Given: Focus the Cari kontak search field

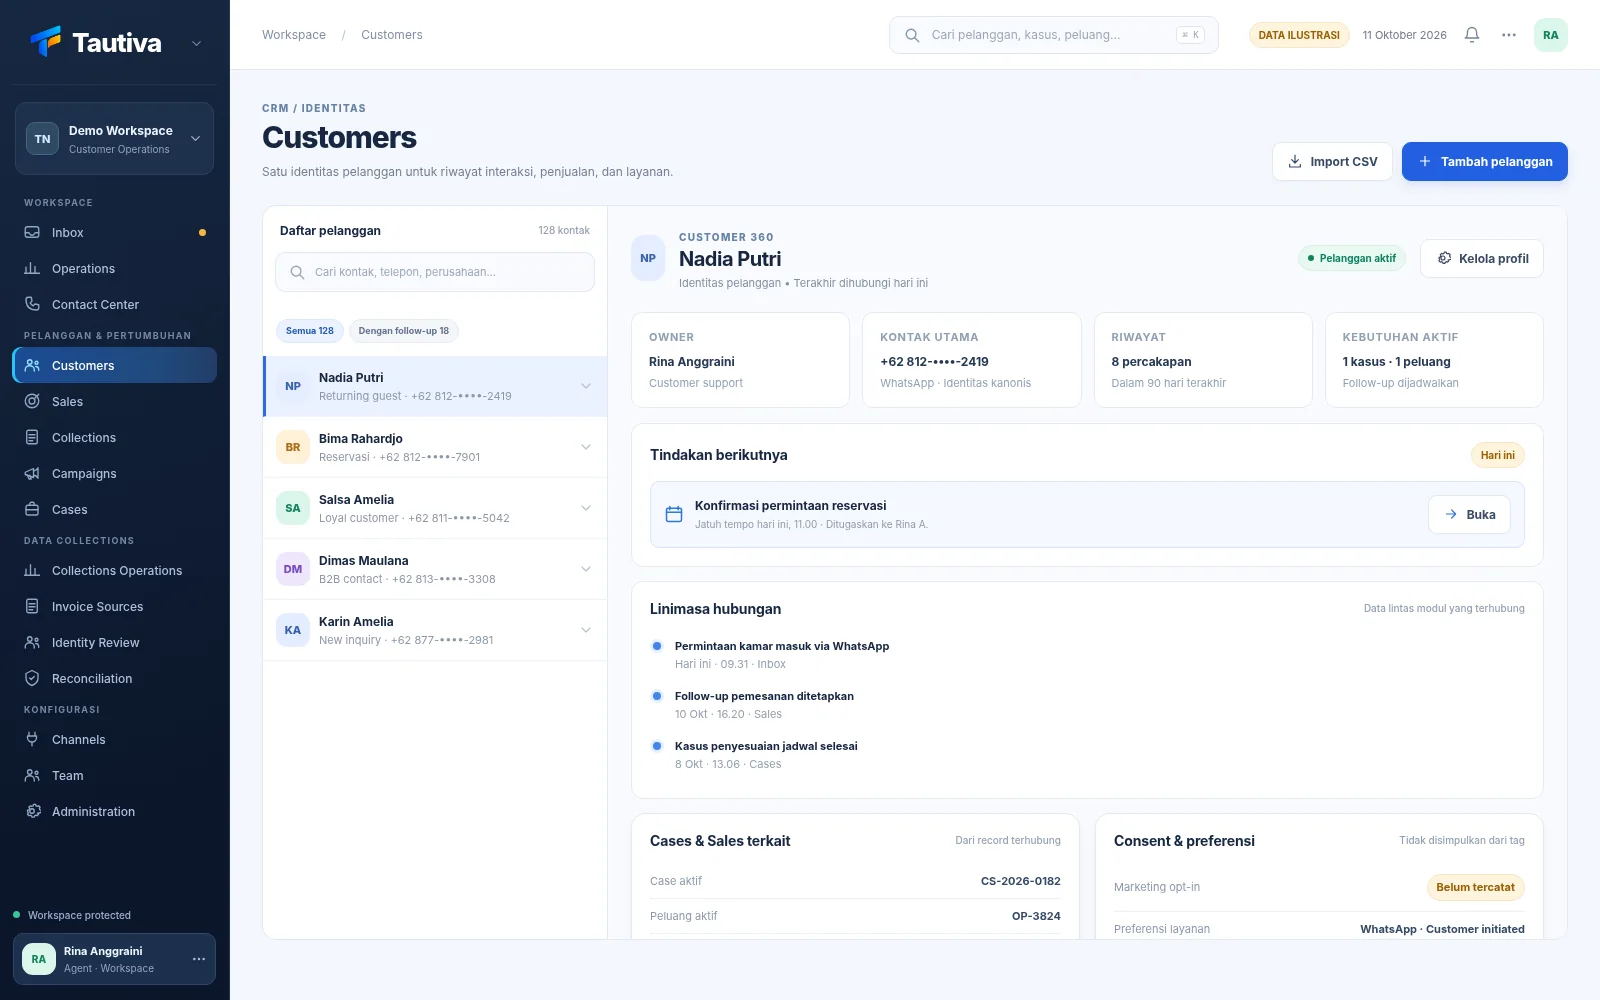Looking at the screenshot, I should click(x=435, y=272).
